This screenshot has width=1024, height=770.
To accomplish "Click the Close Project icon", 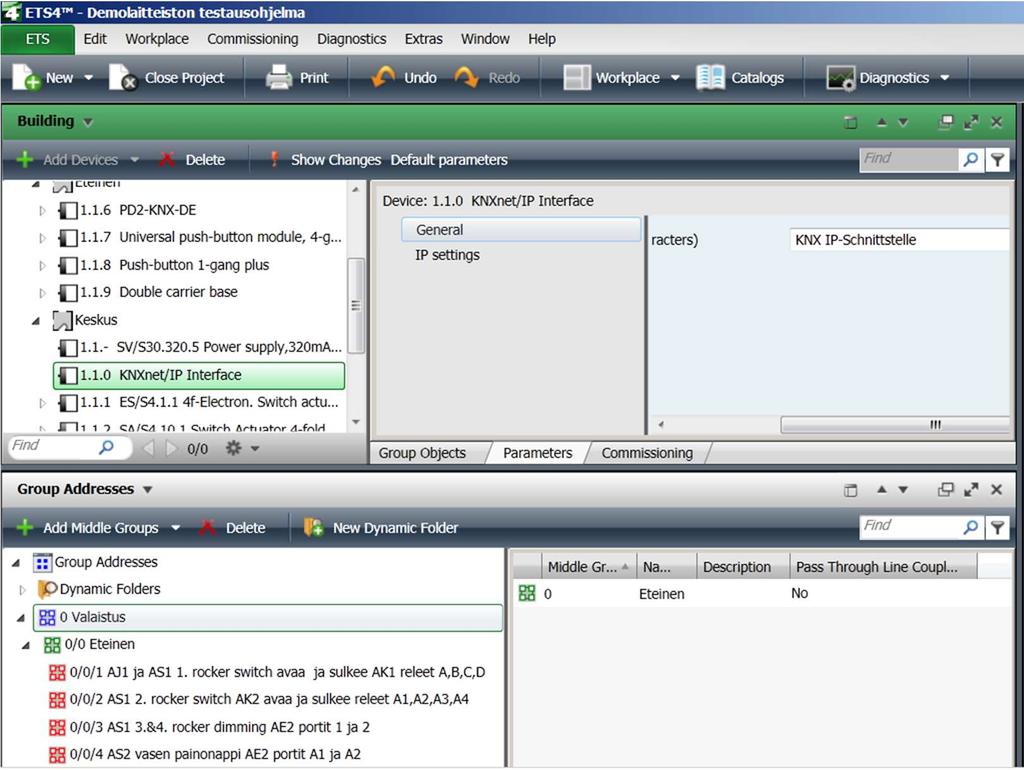I will click(x=123, y=77).
